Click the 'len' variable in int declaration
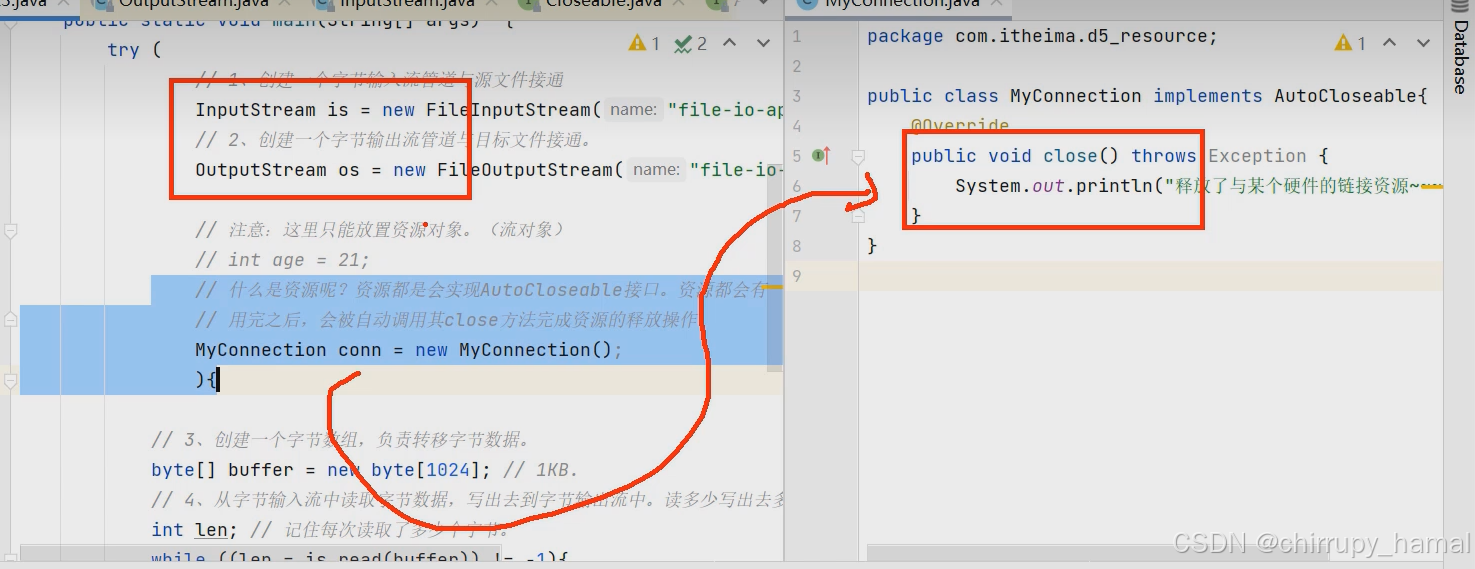 211,530
